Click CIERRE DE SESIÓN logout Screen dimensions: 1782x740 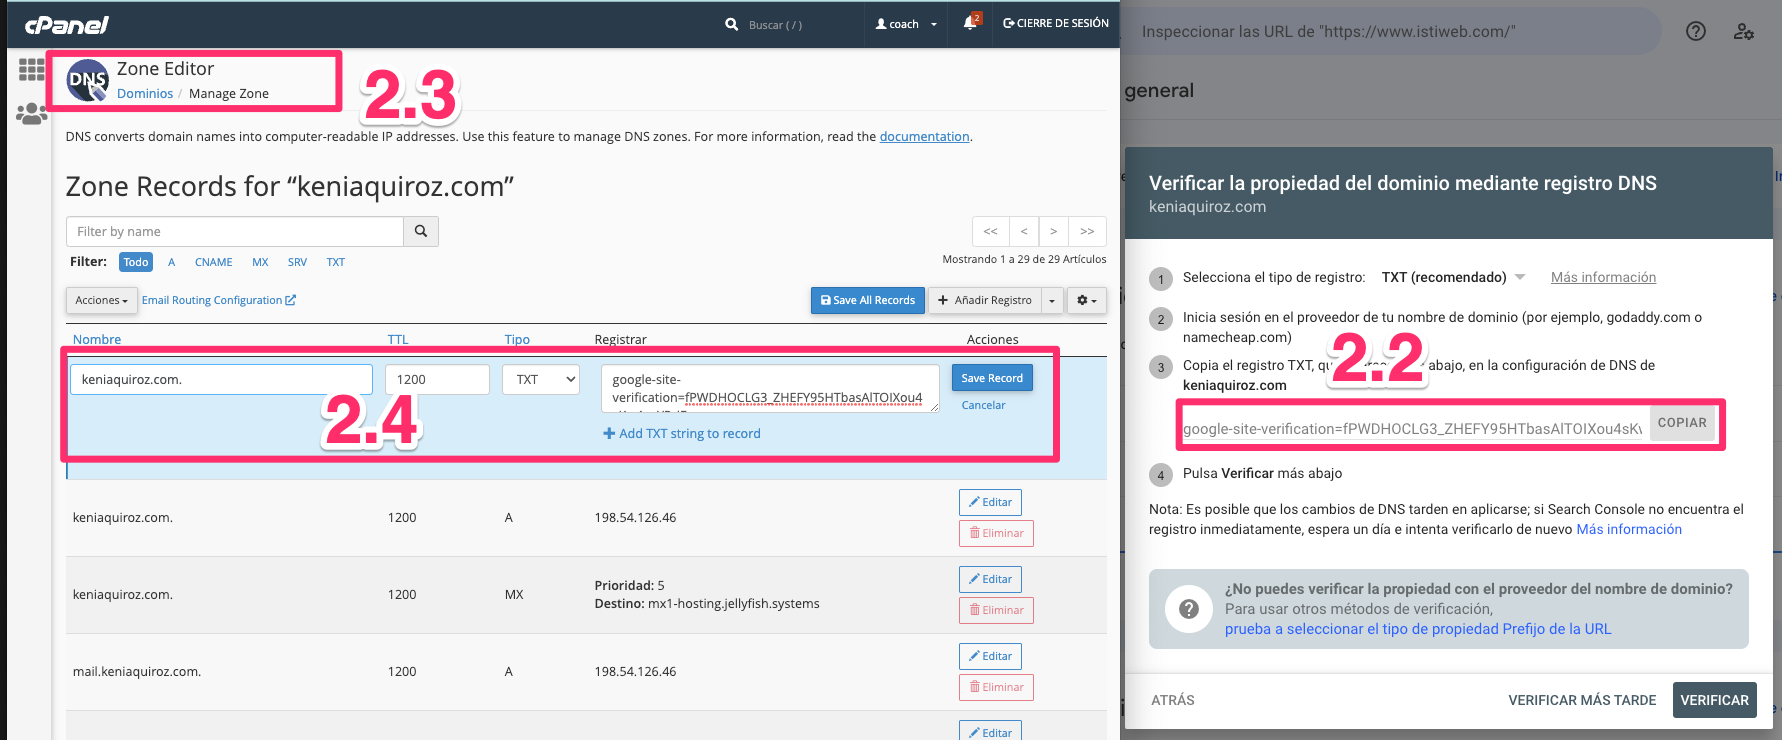tap(1056, 23)
